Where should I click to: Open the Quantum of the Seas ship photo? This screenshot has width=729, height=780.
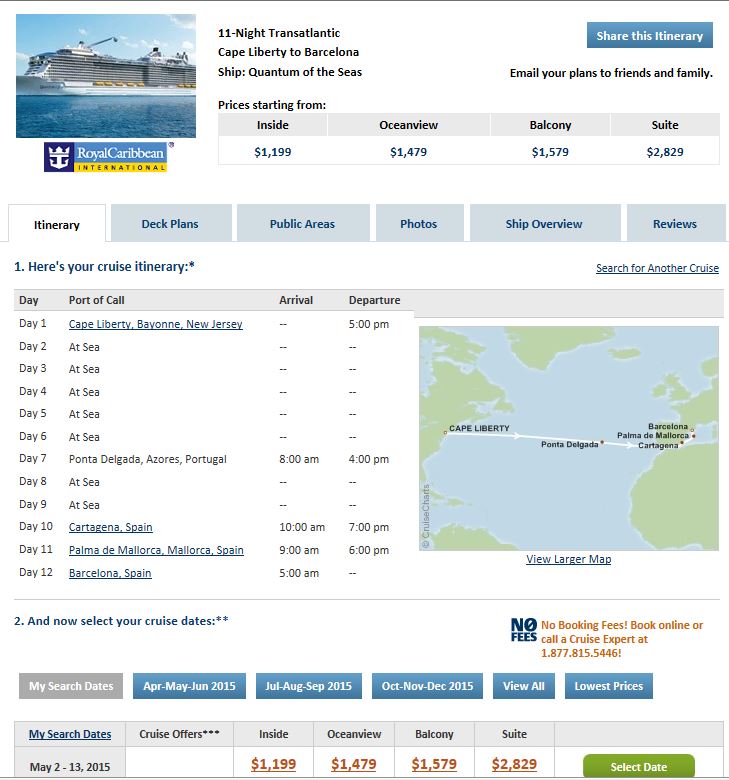click(106, 76)
